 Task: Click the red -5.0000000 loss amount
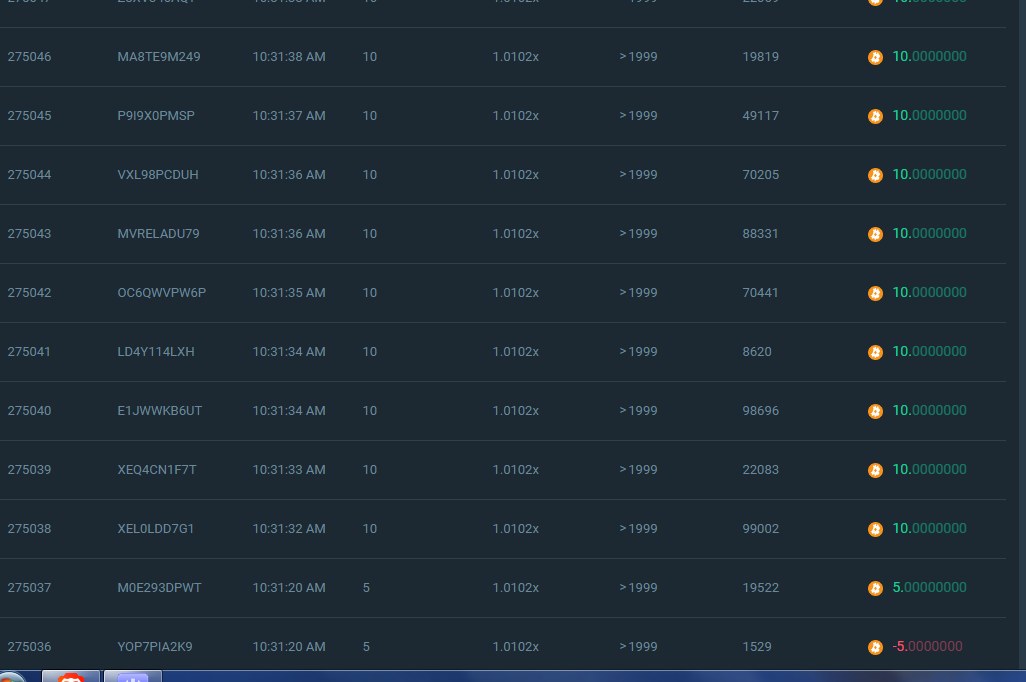click(927, 647)
